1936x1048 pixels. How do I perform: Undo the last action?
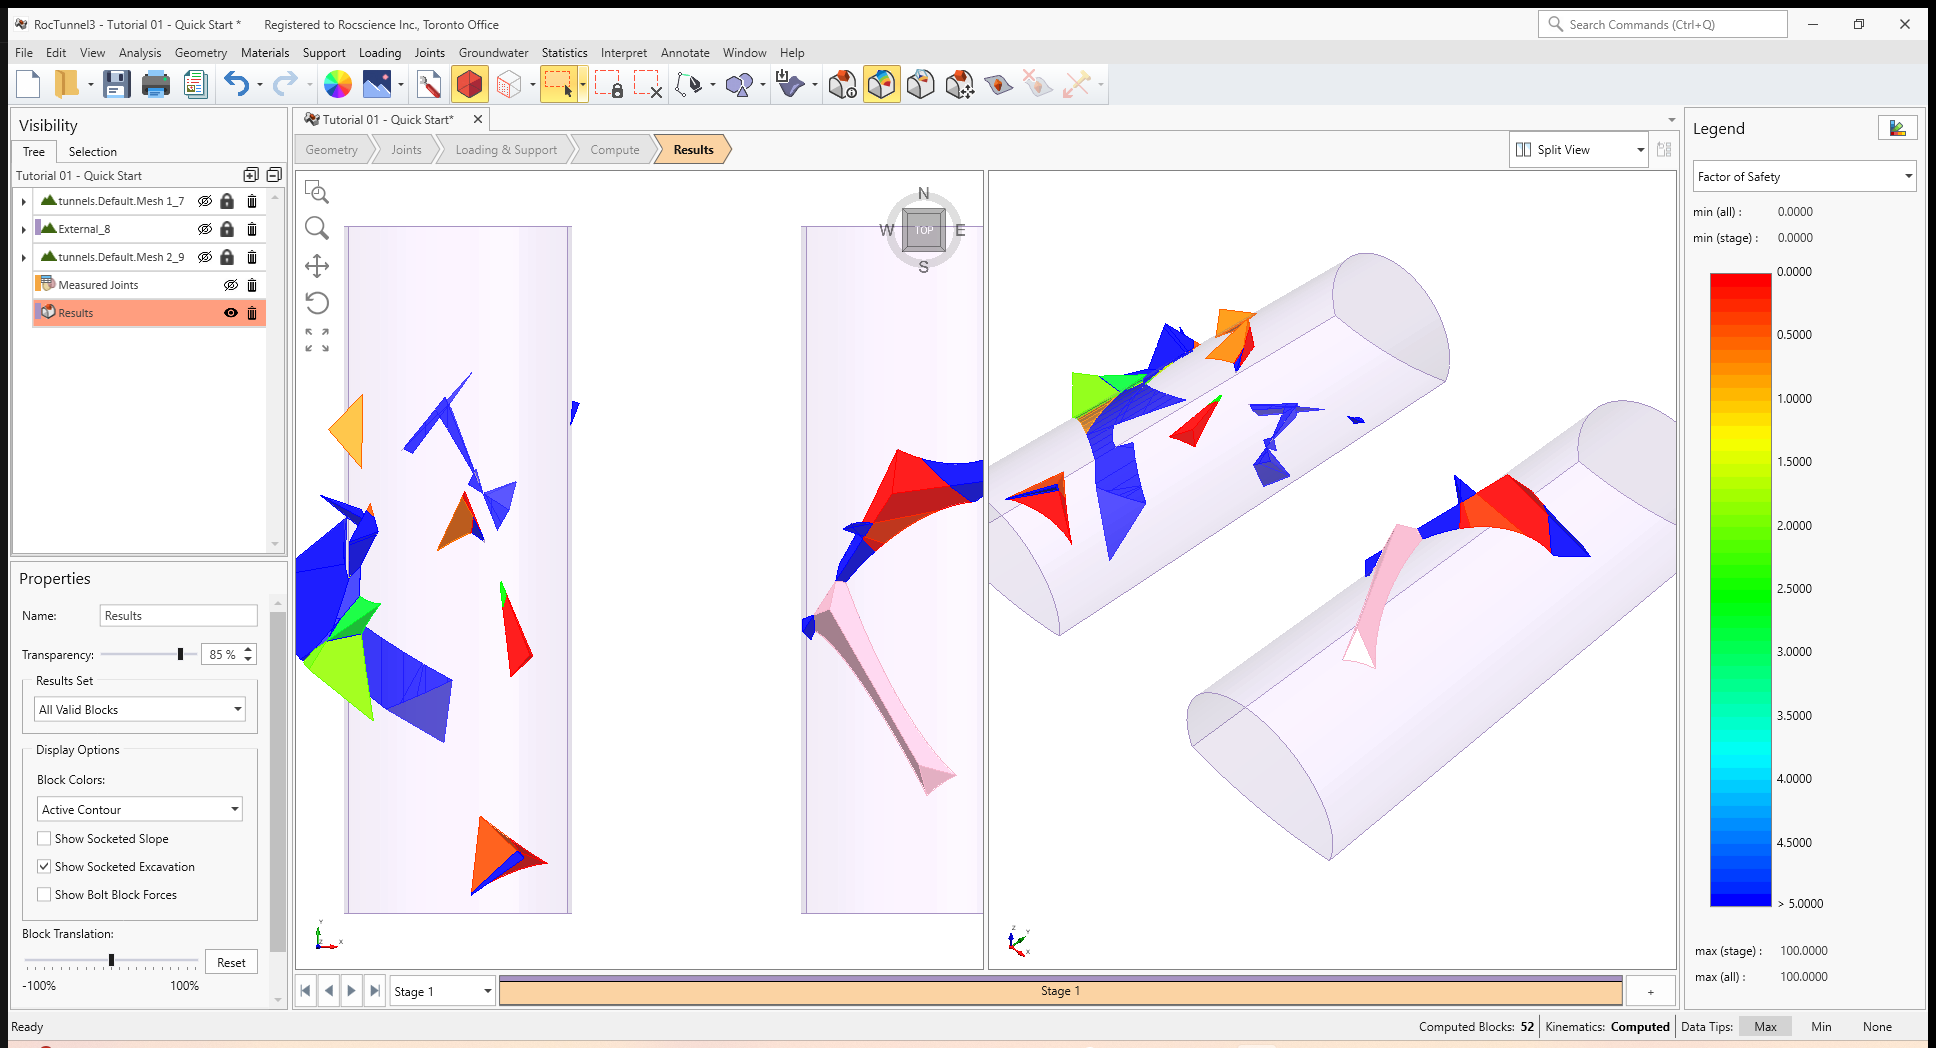[237, 85]
